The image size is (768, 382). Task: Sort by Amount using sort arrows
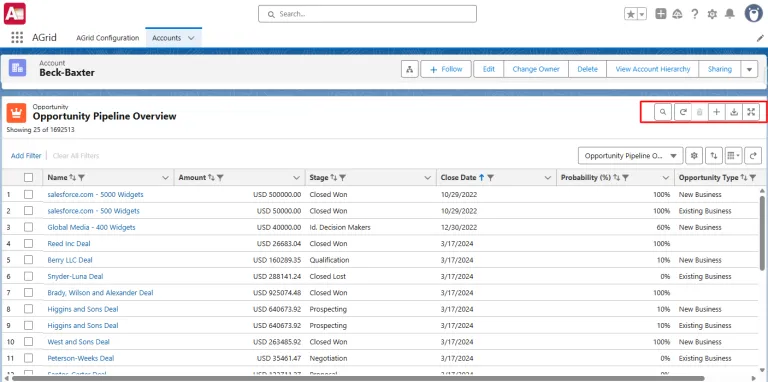click(212, 178)
